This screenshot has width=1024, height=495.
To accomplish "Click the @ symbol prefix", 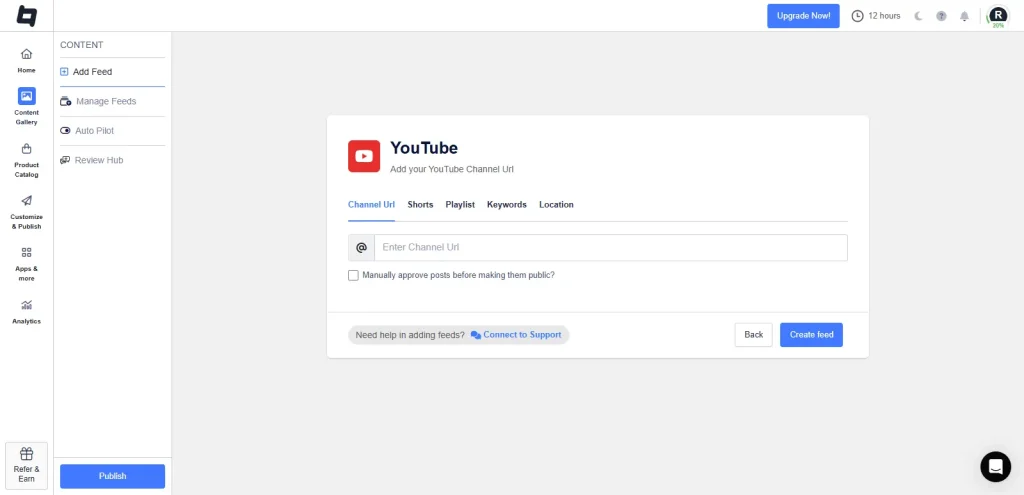I will (361, 248).
